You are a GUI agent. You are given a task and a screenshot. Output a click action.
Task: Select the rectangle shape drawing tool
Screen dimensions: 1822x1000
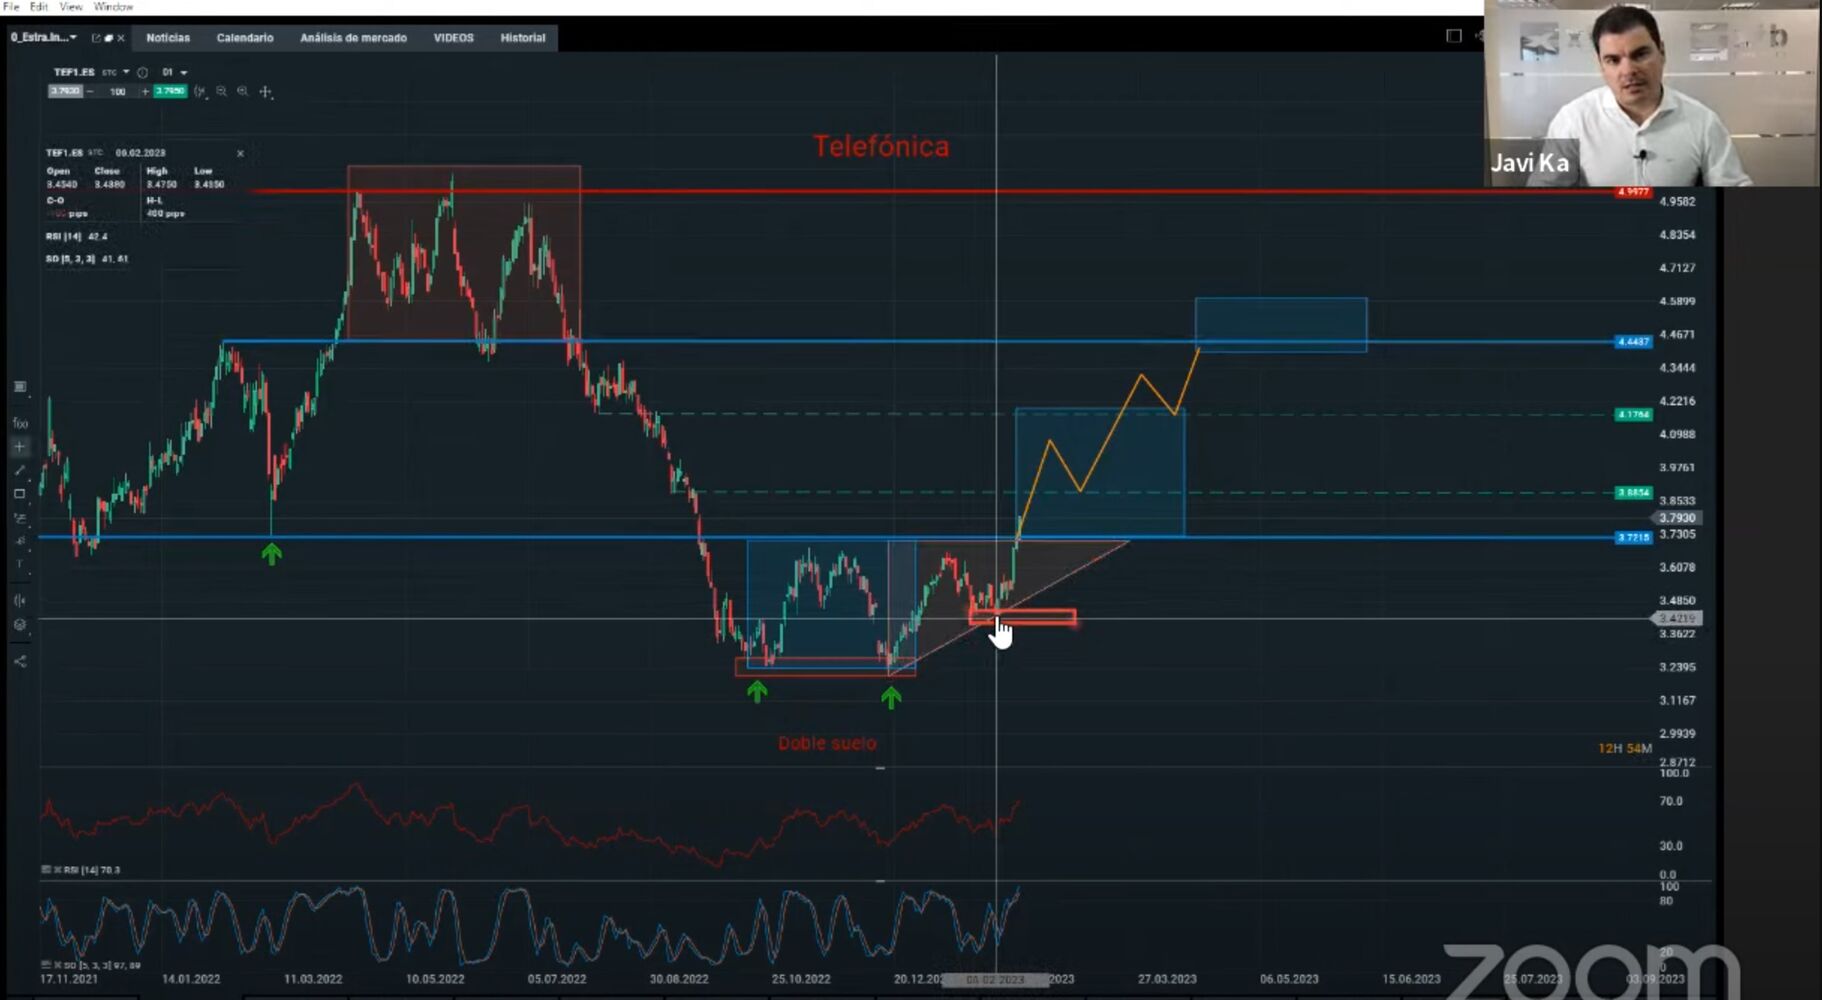point(20,494)
